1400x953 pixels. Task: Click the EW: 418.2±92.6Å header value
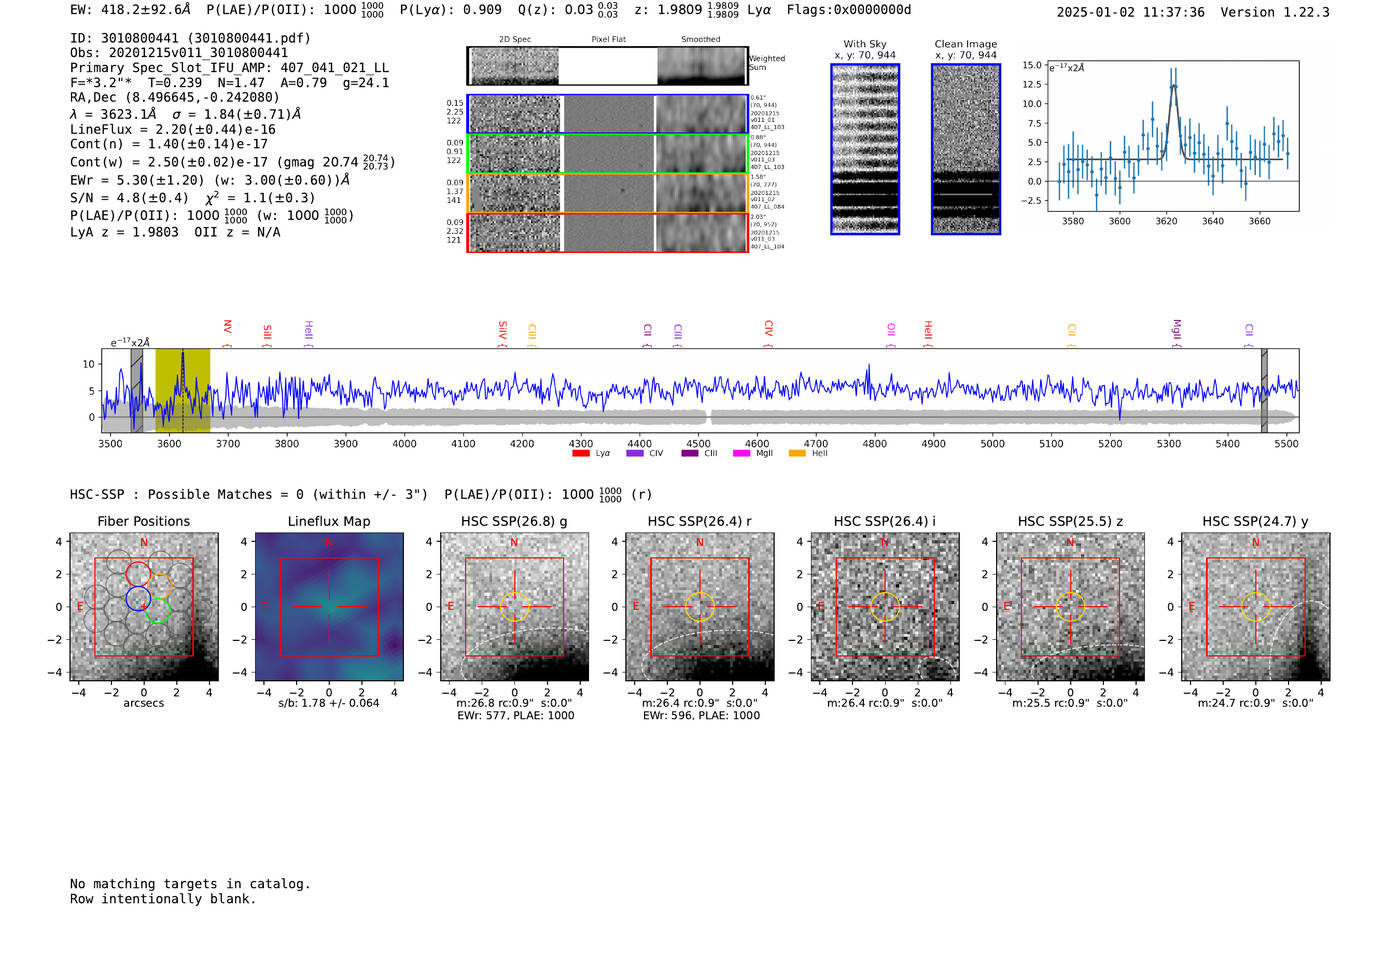(130, 10)
